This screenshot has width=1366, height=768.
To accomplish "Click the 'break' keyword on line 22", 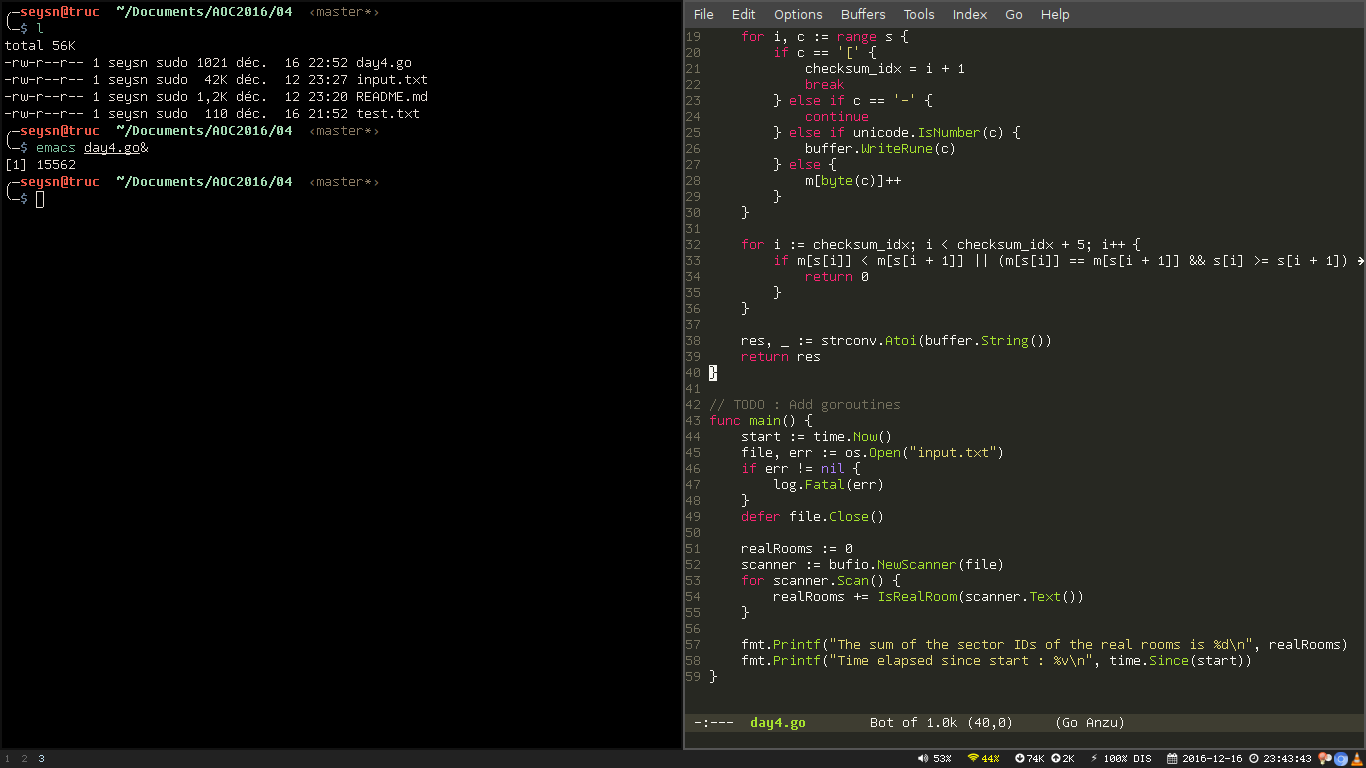I will pos(825,85).
